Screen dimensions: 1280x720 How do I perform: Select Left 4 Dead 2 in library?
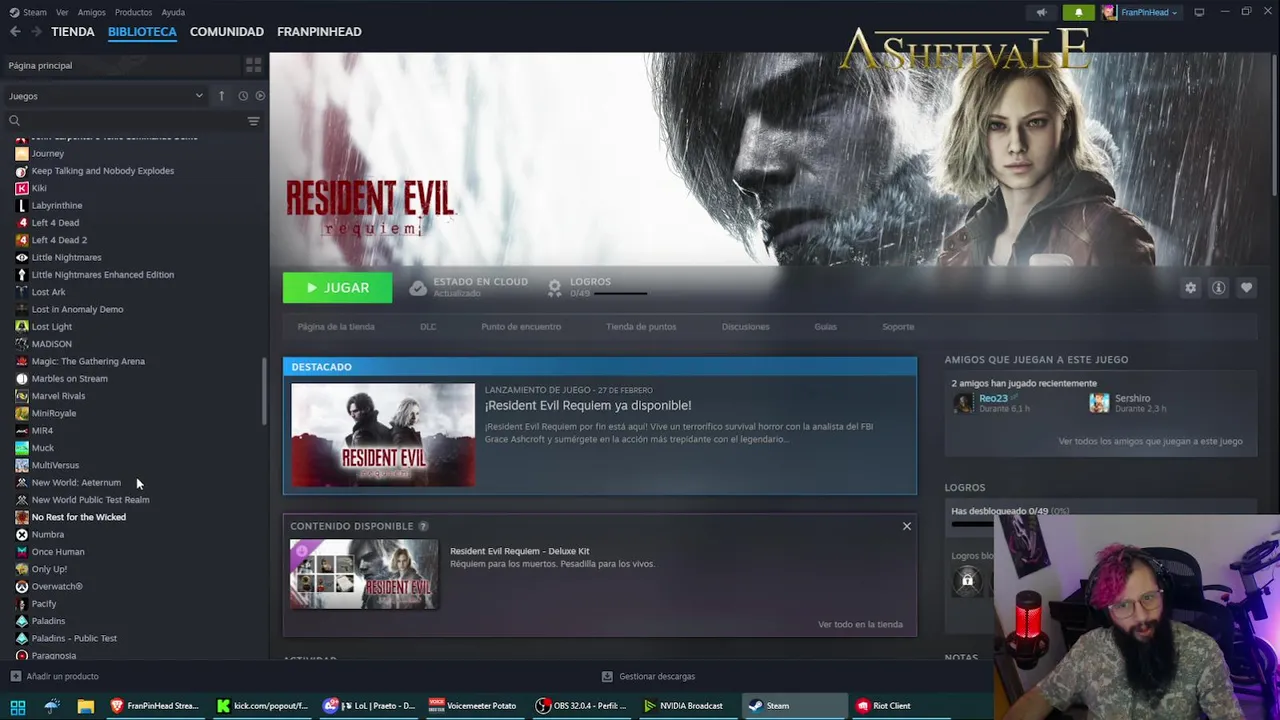click(x=59, y=240)
